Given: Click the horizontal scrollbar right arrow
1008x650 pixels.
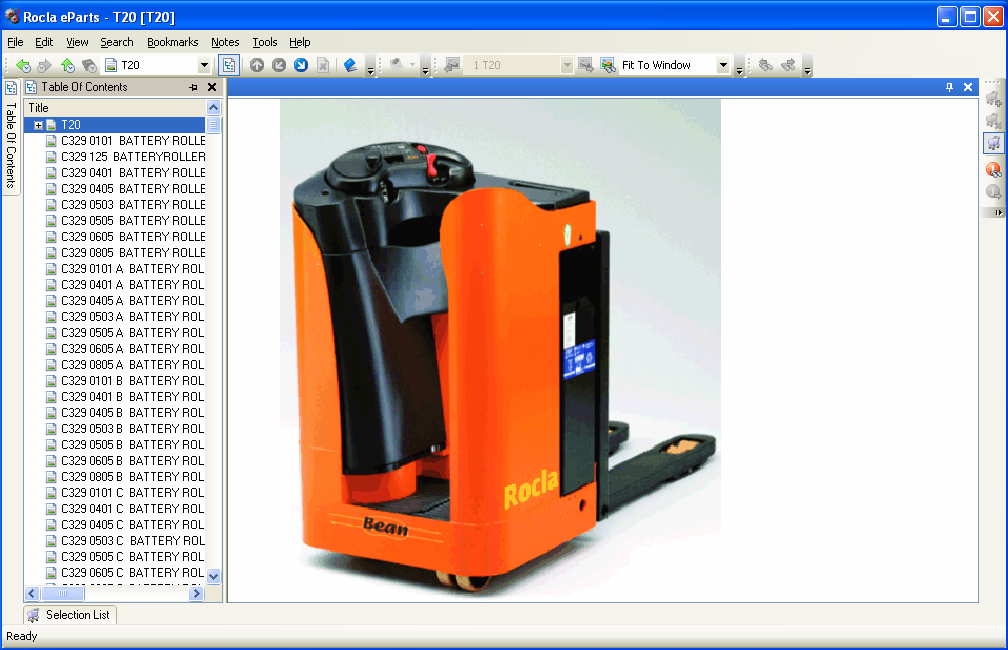Looking at the screenshot, I should coord(197,593).
